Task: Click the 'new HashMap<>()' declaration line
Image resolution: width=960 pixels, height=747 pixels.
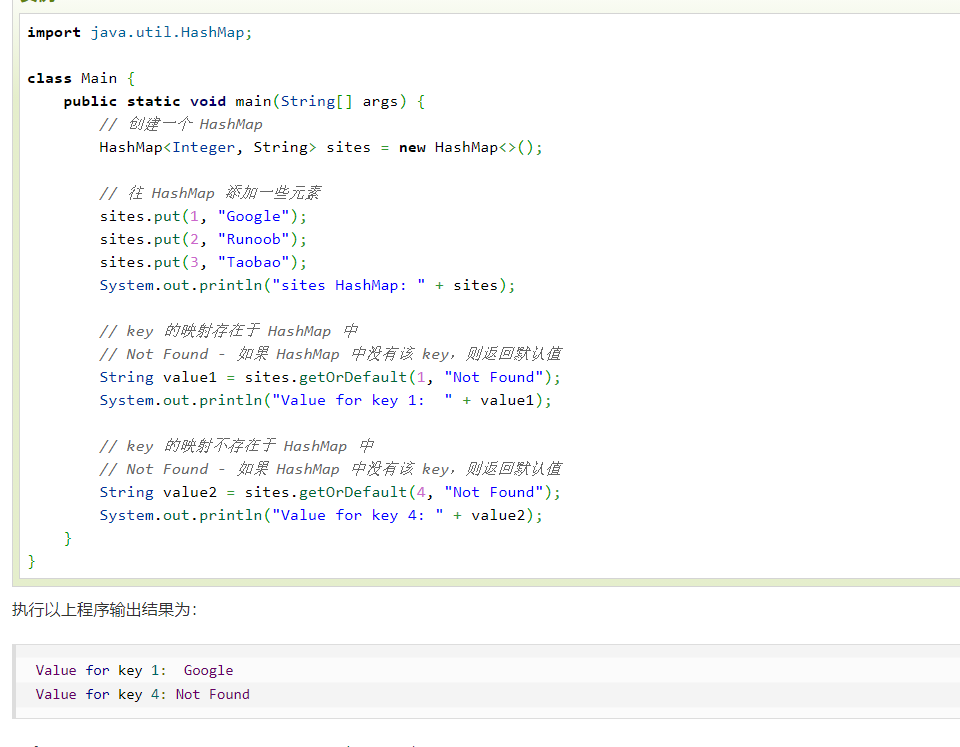Action: (x=321, y=148)
